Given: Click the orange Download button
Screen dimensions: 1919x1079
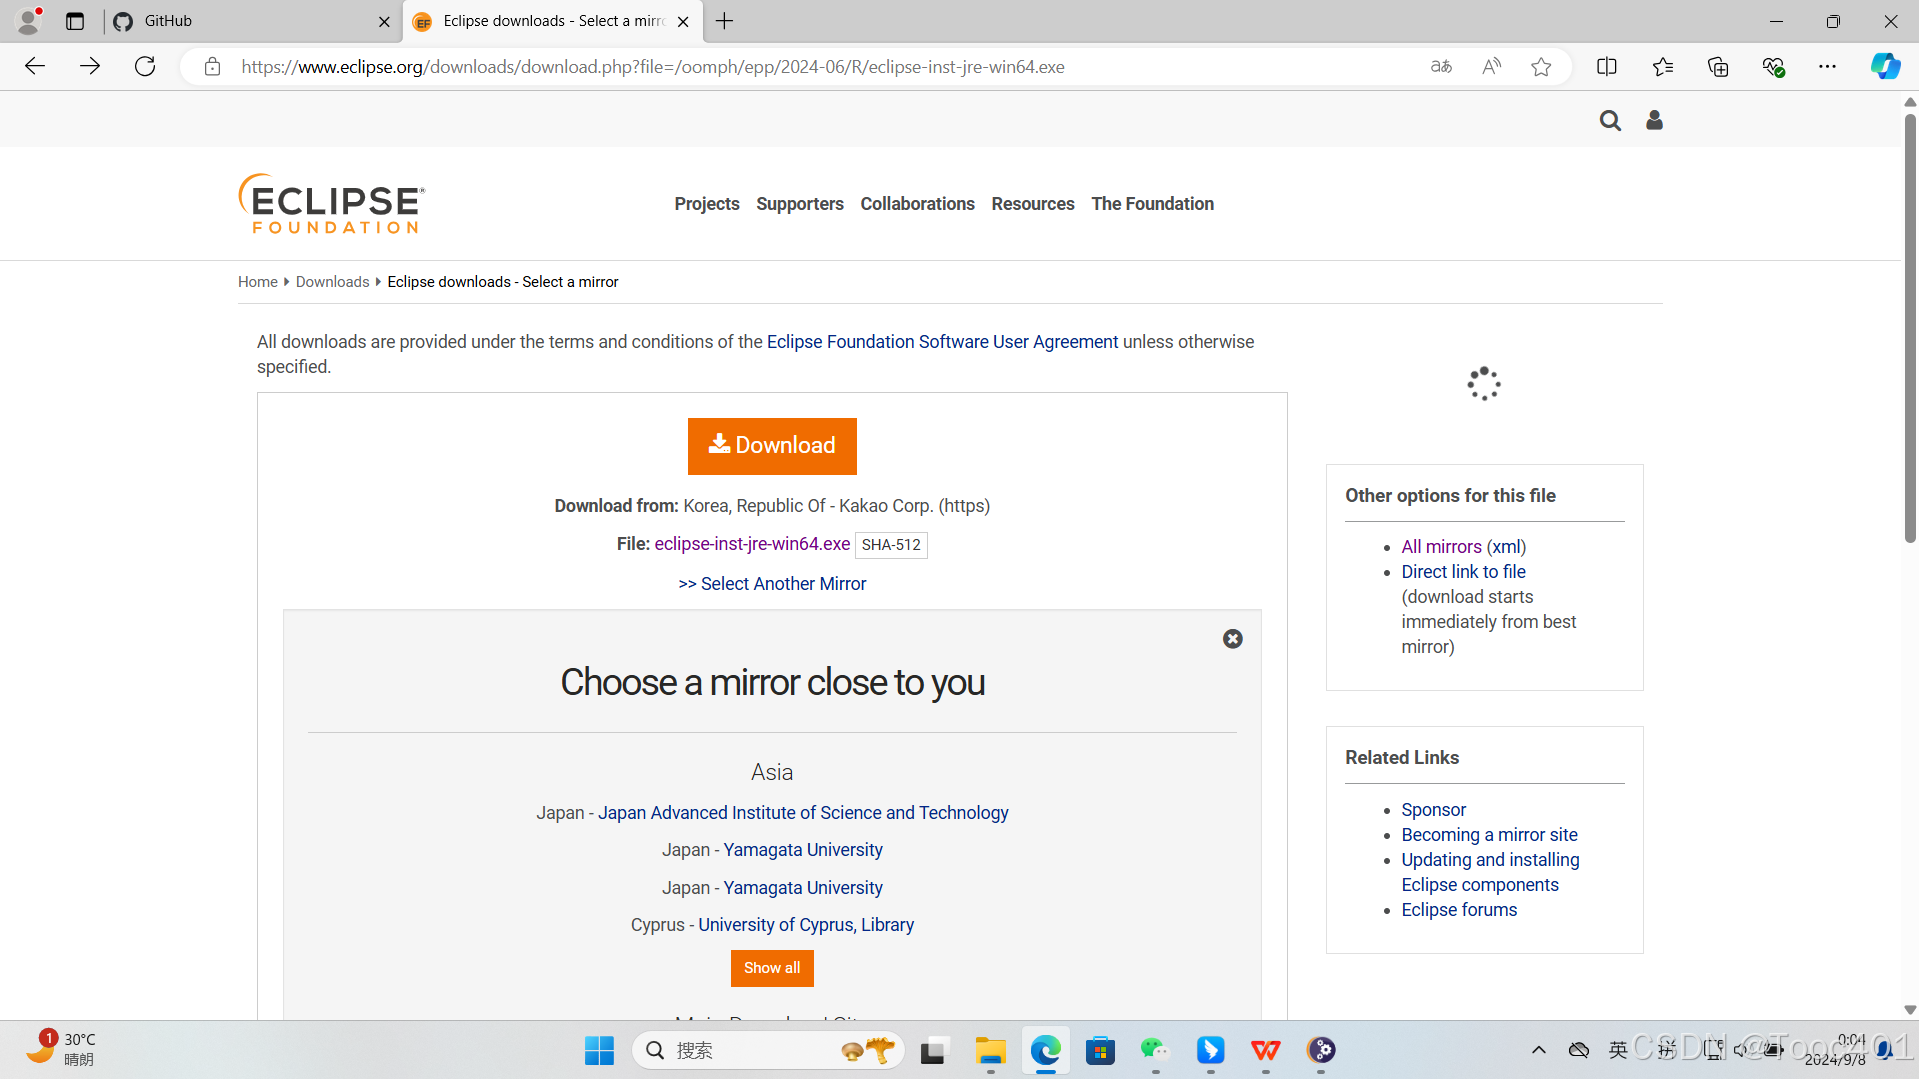Looking at the screenshot, I should click(x=772, y=446).
